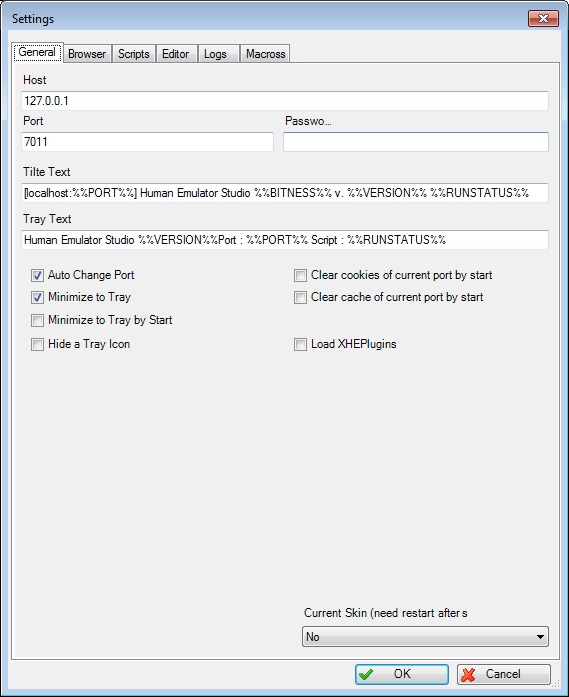The image size is (569, 697).
Task: Click the Port label
Action: coord(33,121)
